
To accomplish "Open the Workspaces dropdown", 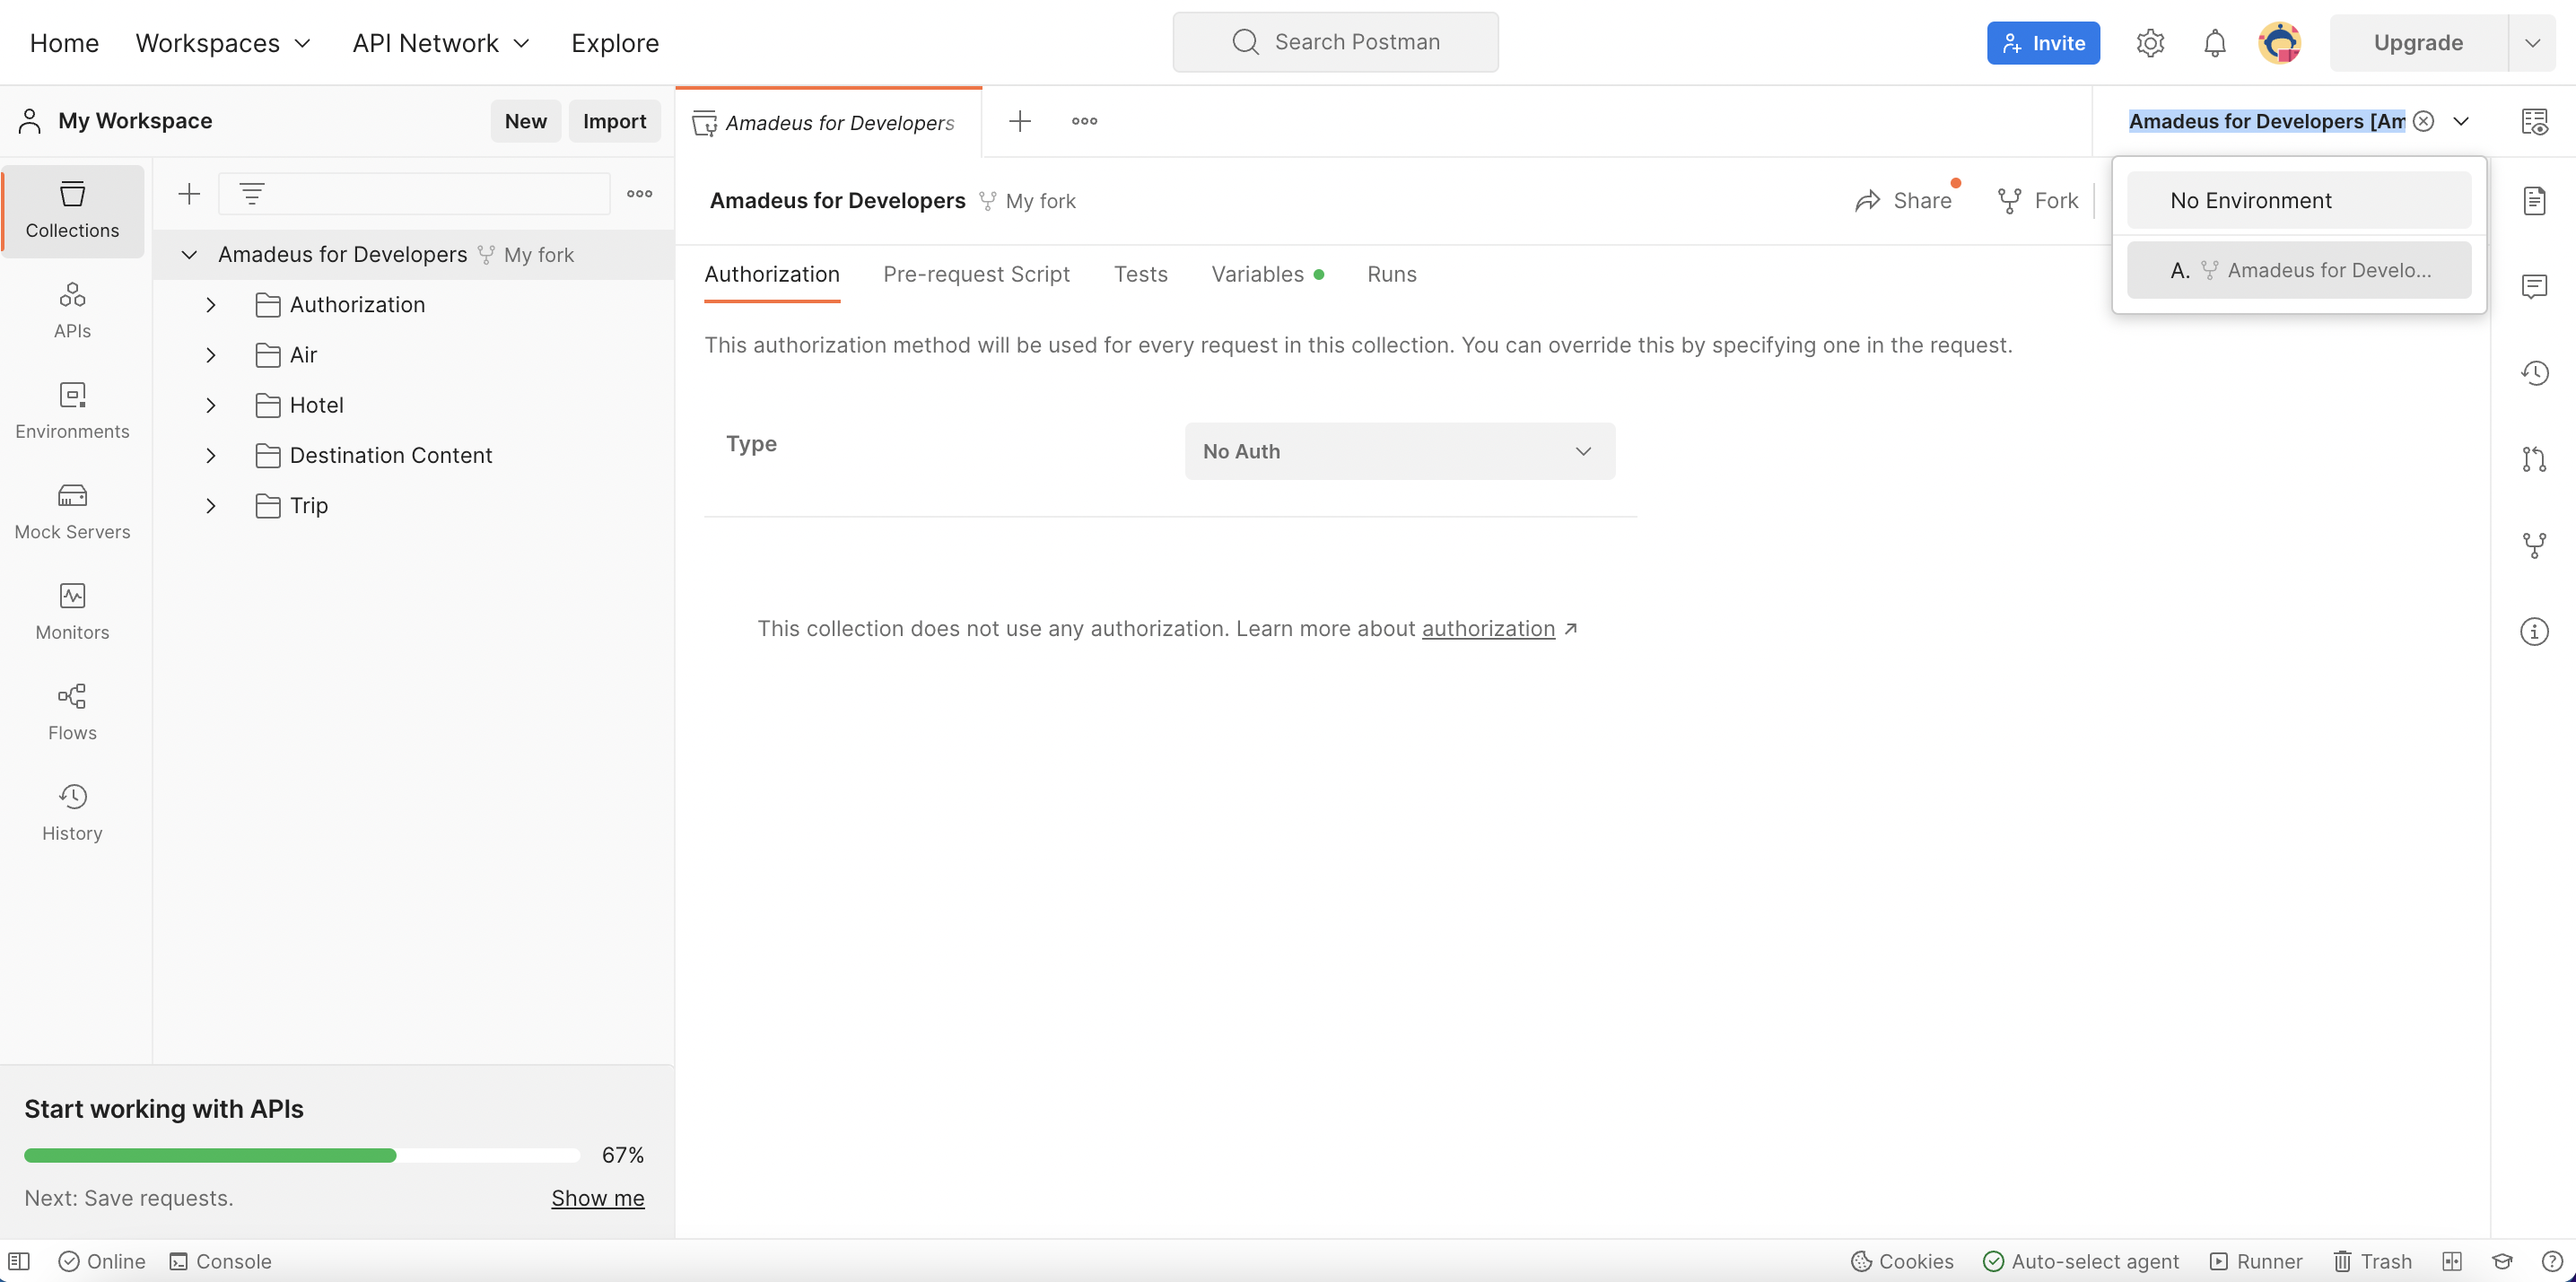I will coord(224,43).
